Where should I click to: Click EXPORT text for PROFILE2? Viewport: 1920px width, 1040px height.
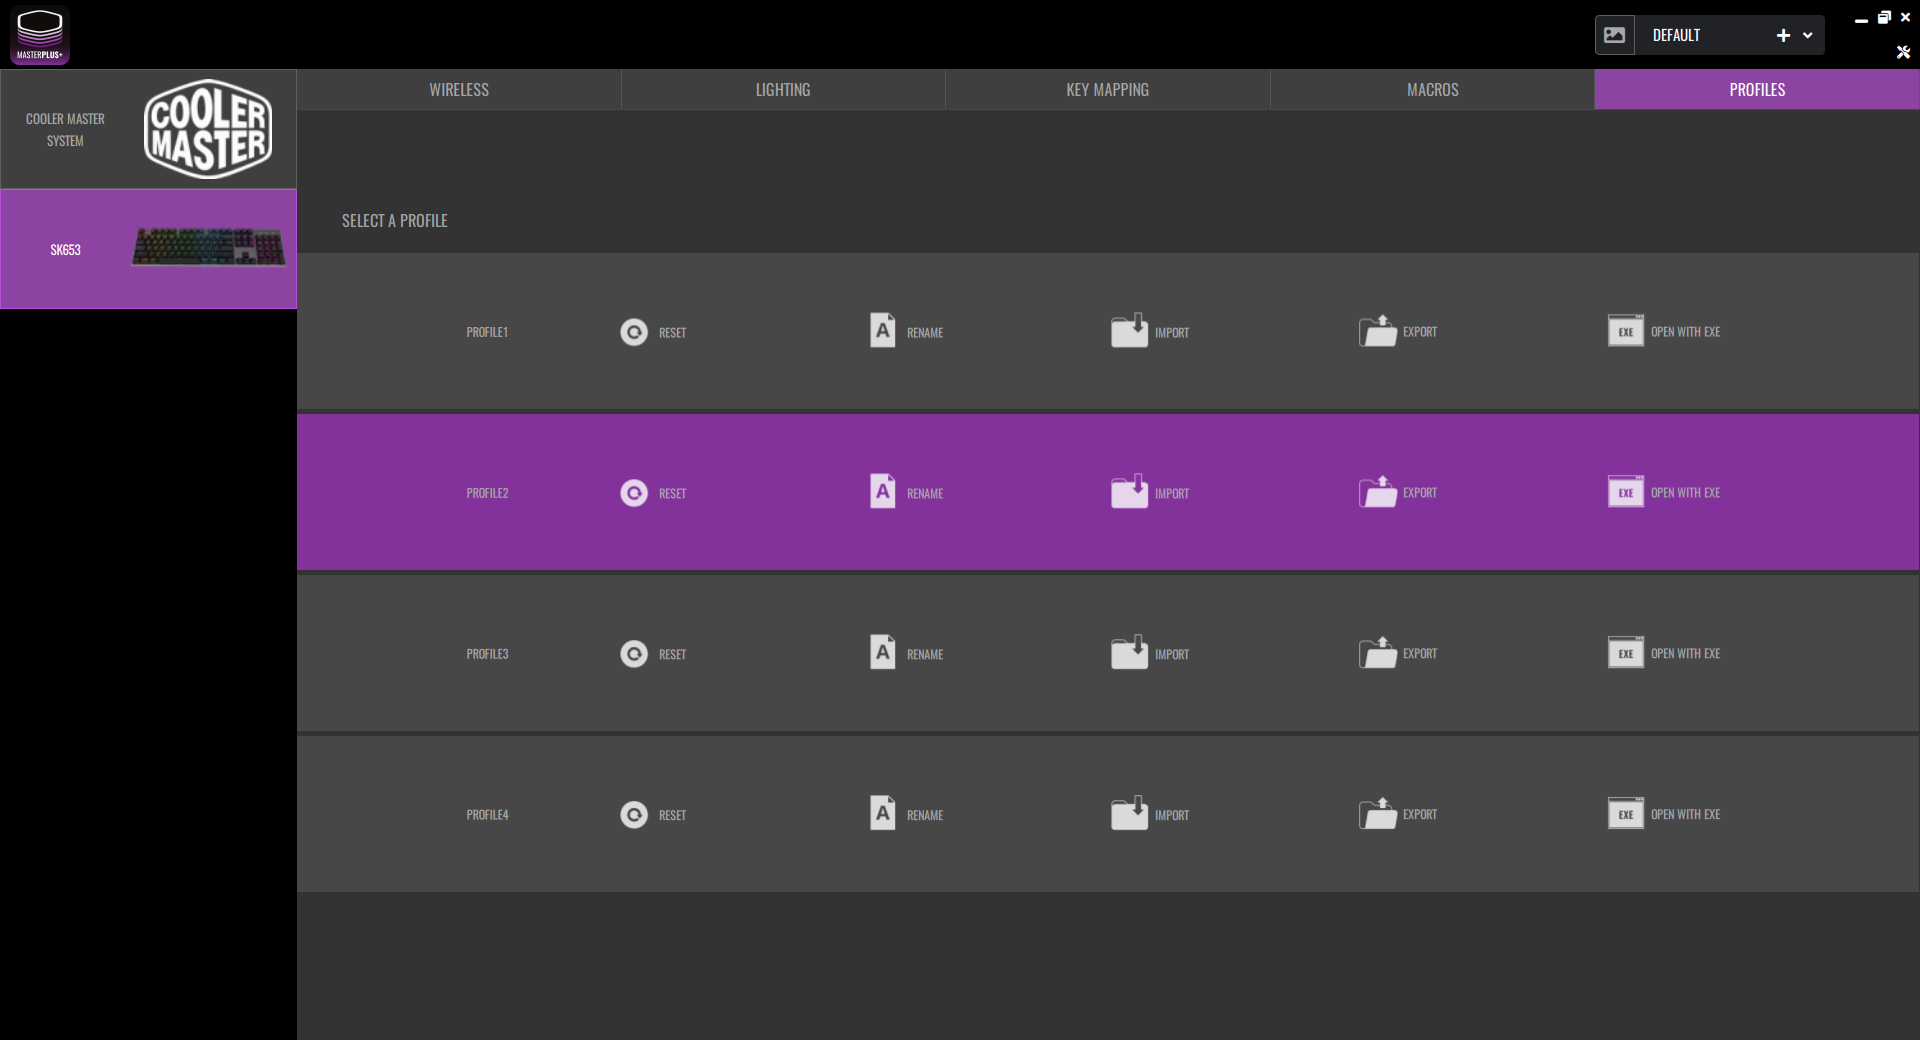pyautogui.click(x=1420, y=493)
